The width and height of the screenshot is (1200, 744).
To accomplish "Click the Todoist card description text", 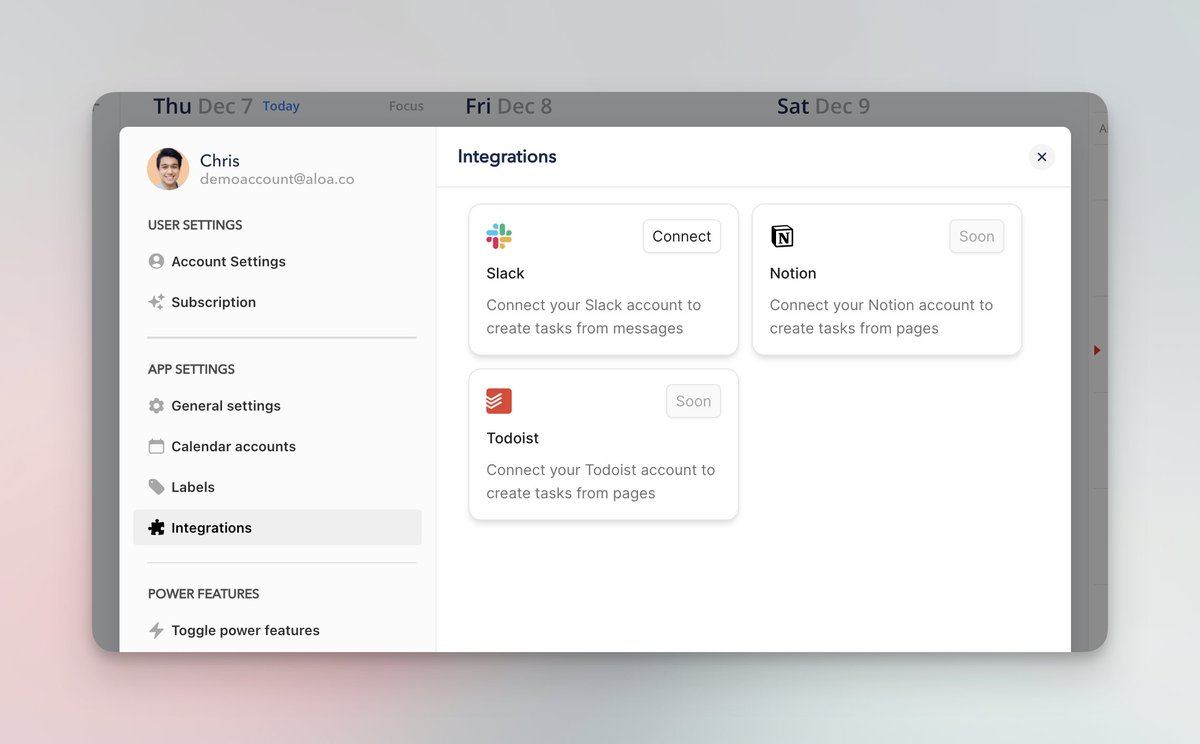I will pos(601,481).
